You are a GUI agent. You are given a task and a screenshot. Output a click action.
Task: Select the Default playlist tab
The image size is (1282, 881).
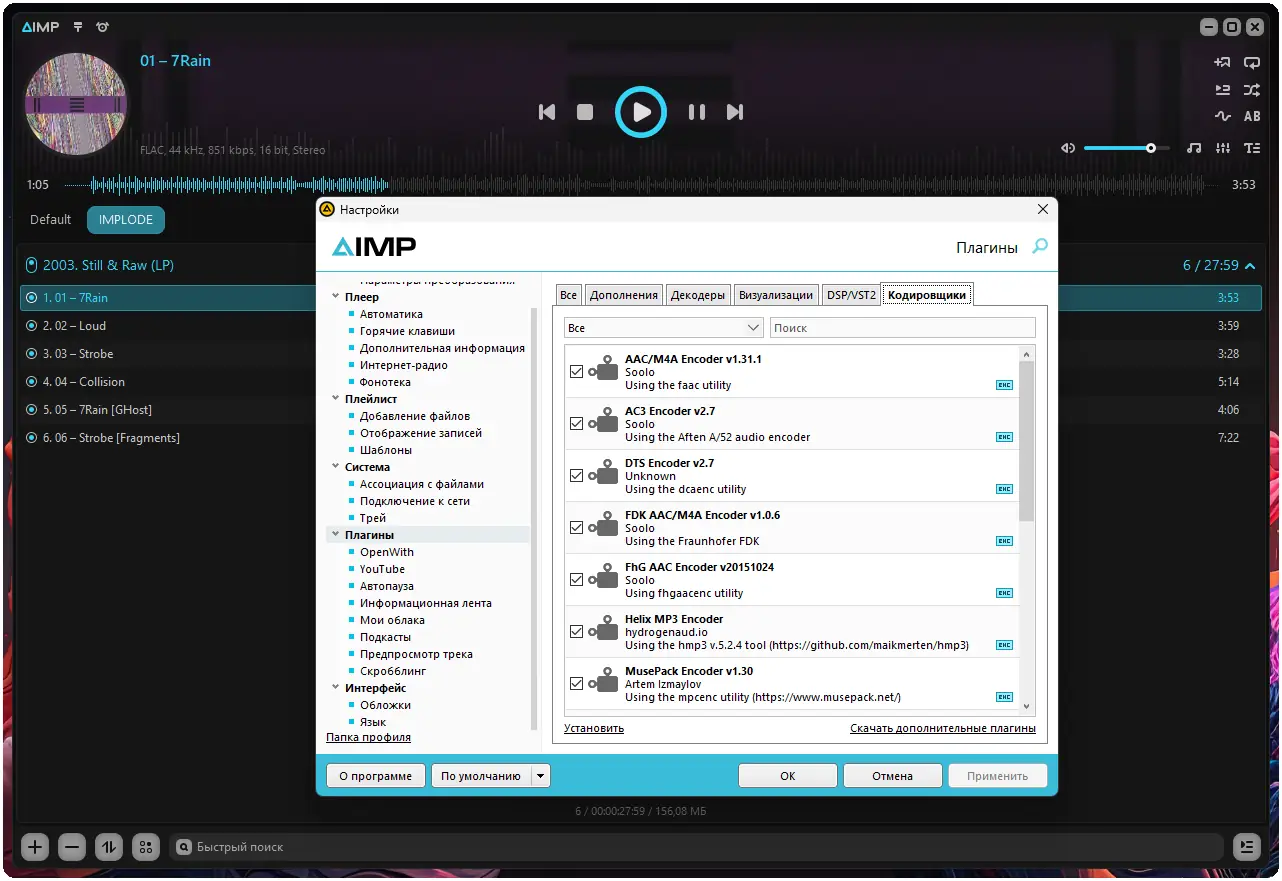[51, 220]
